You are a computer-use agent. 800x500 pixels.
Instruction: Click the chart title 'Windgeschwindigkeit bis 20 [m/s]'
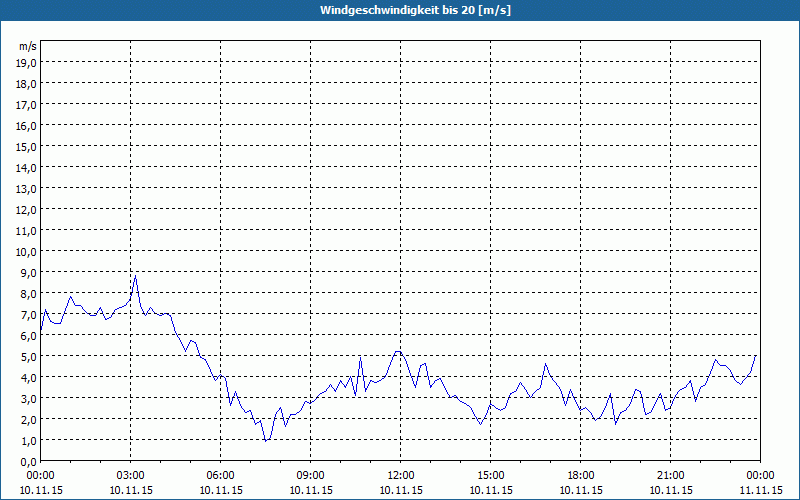click(415, 10)
